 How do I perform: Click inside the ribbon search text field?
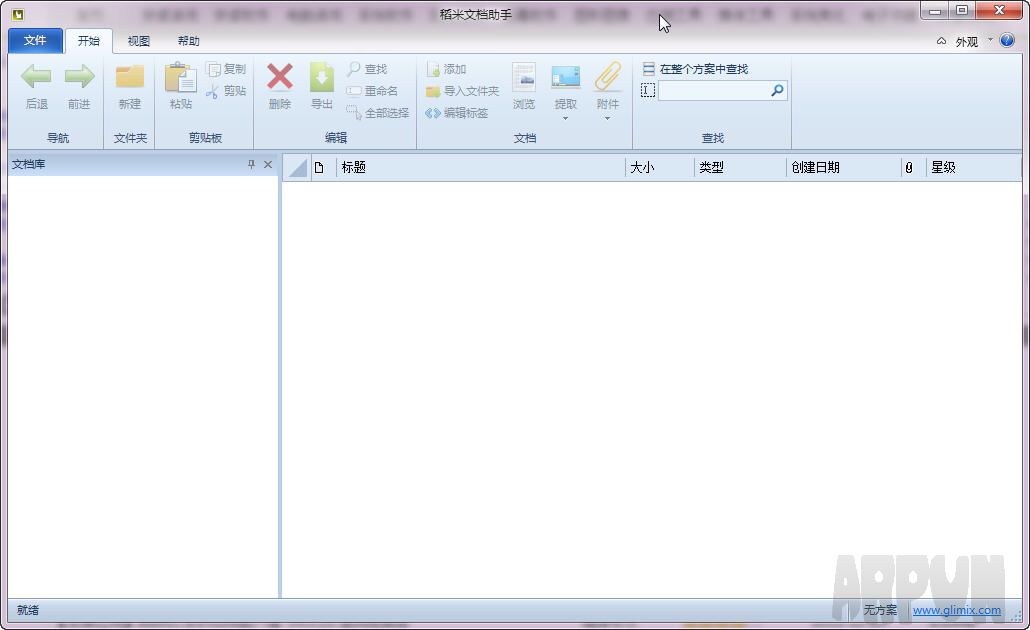pyautogui.click(x=712, y=91)
